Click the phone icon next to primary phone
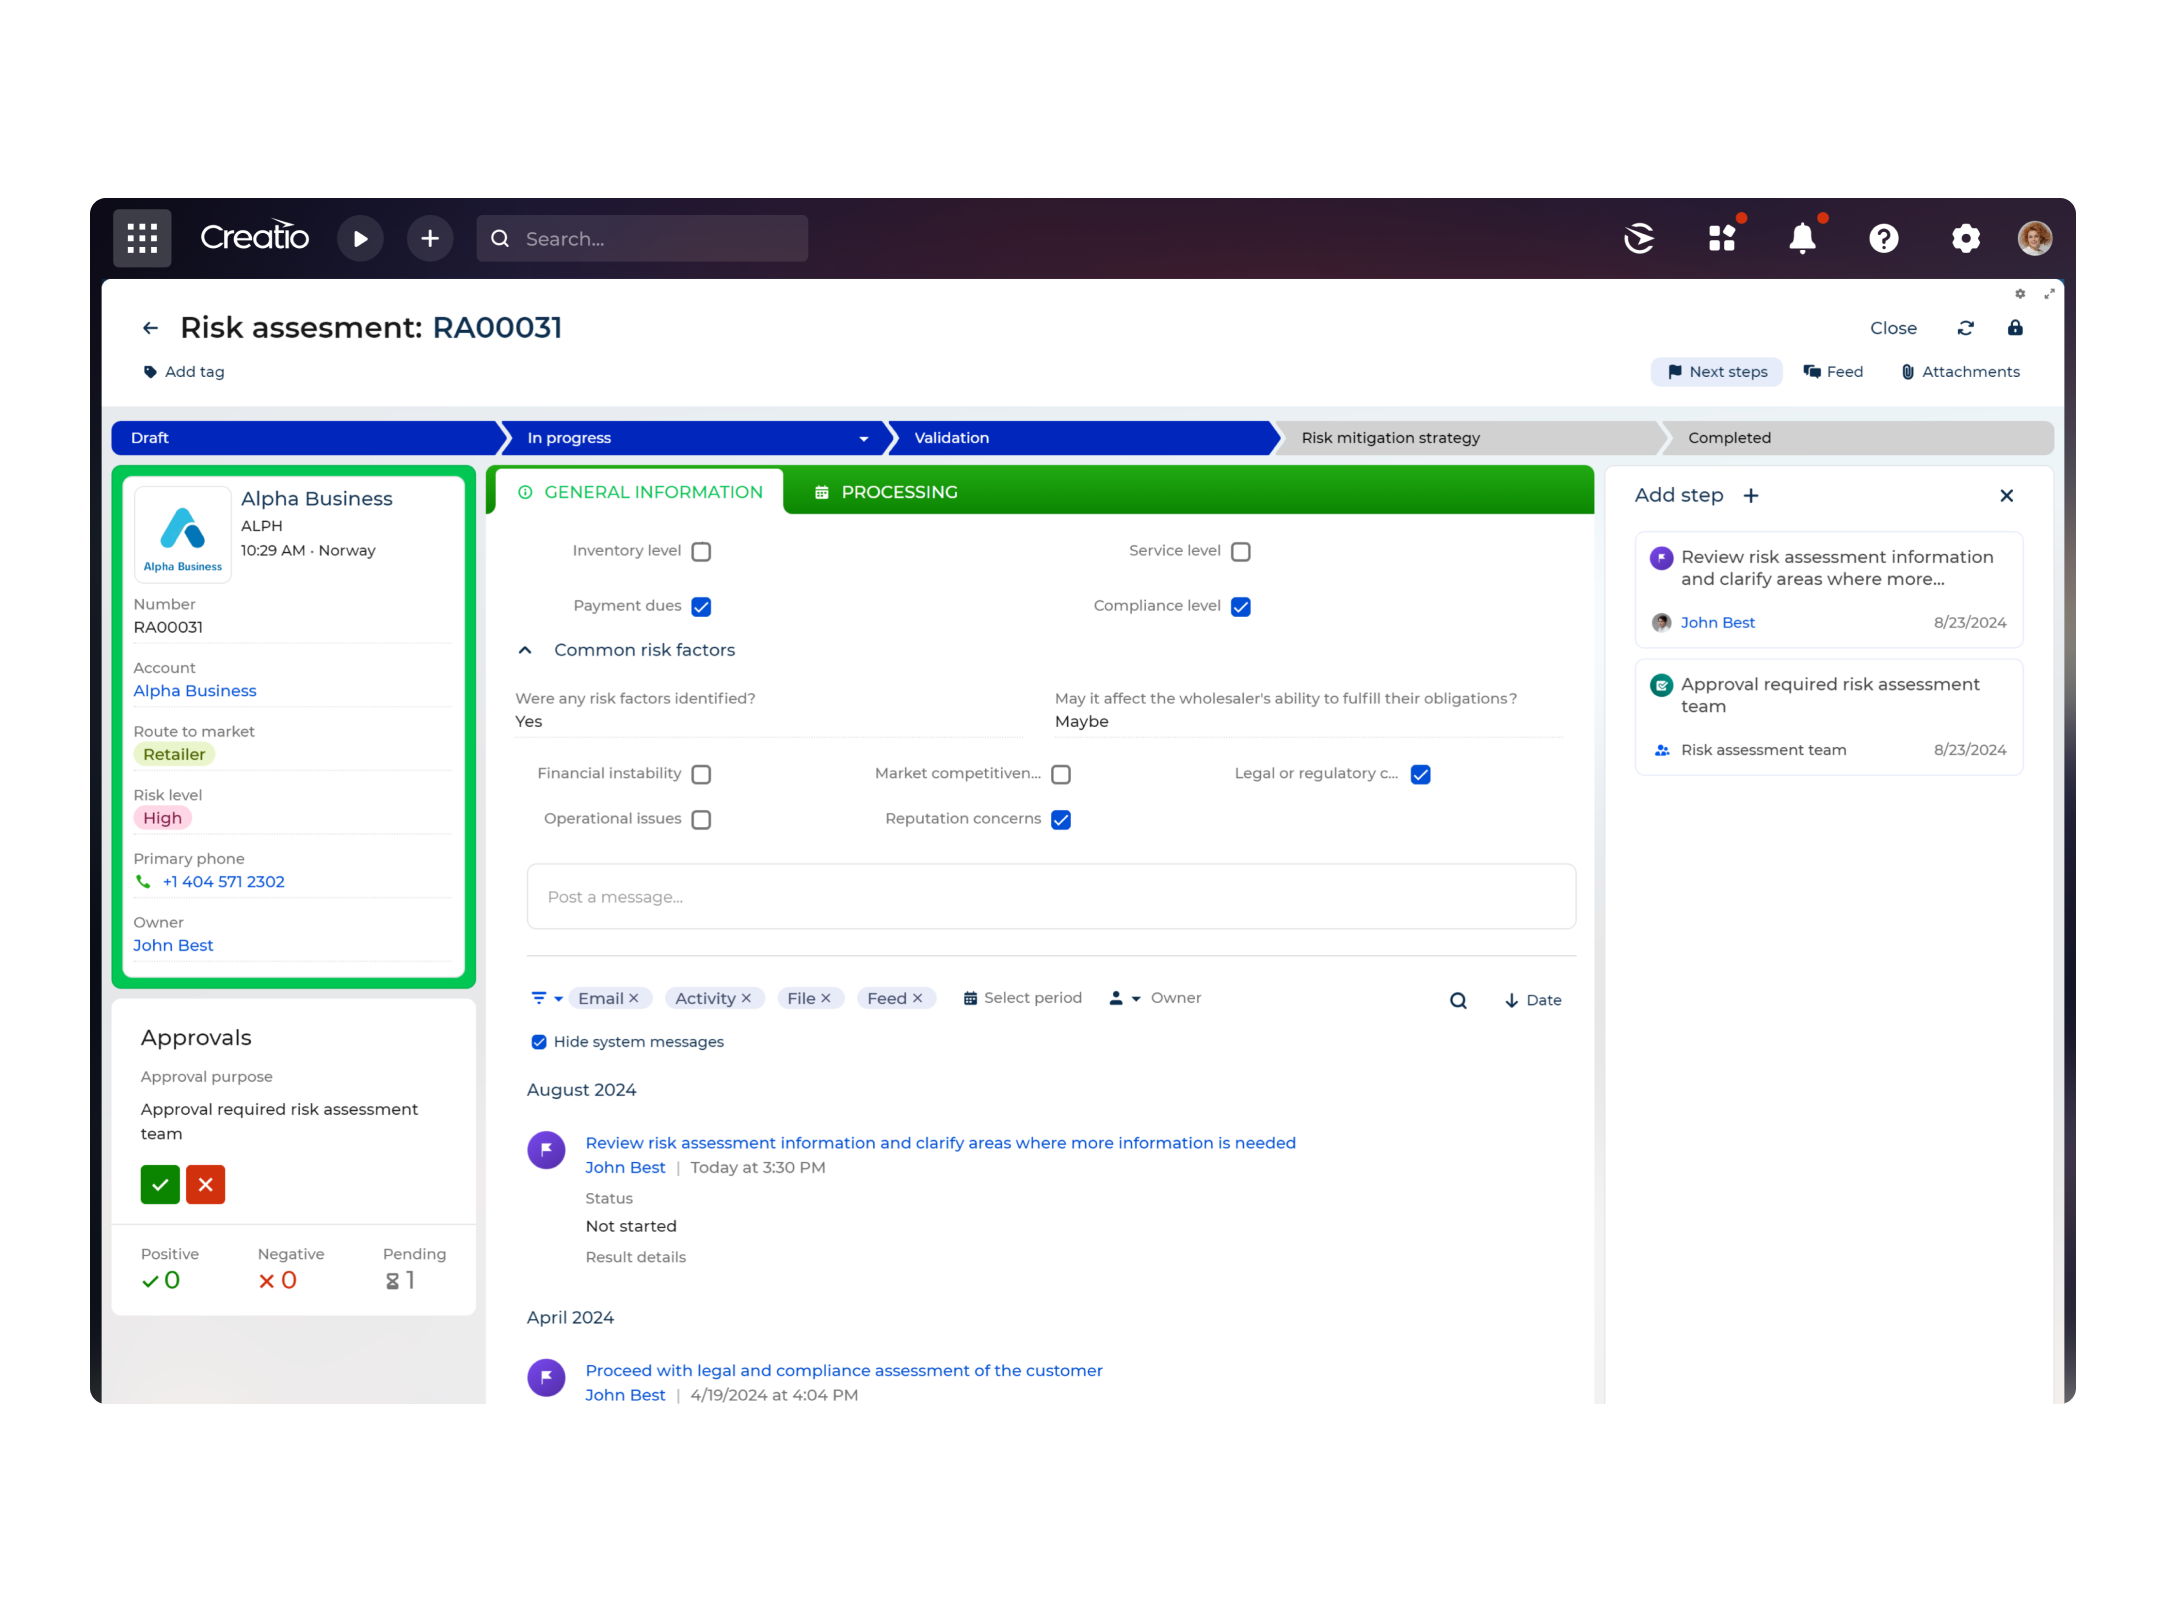This screenshot has height=1600, width=2164. click(141, 881)
